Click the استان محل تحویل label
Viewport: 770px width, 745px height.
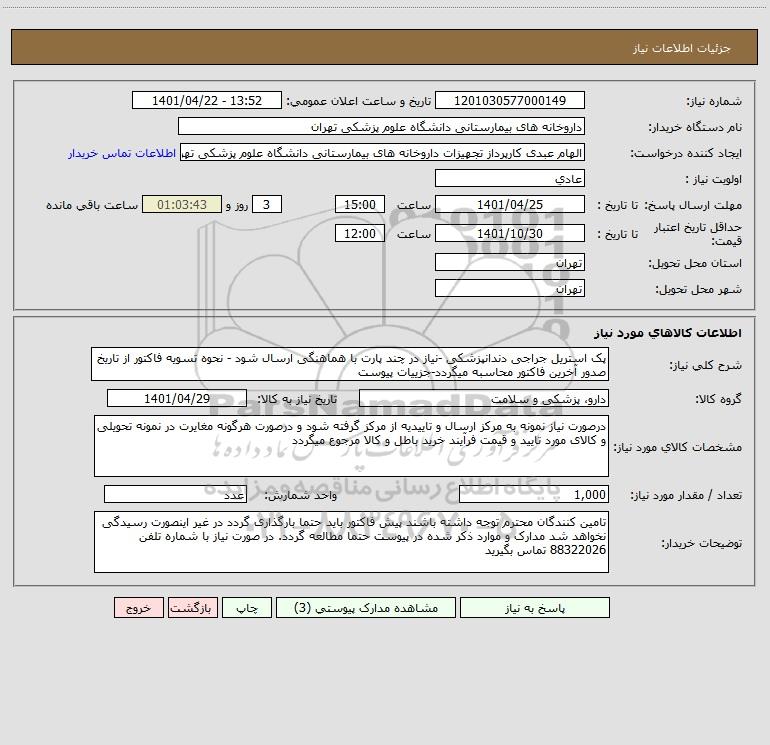click(695, 263)
